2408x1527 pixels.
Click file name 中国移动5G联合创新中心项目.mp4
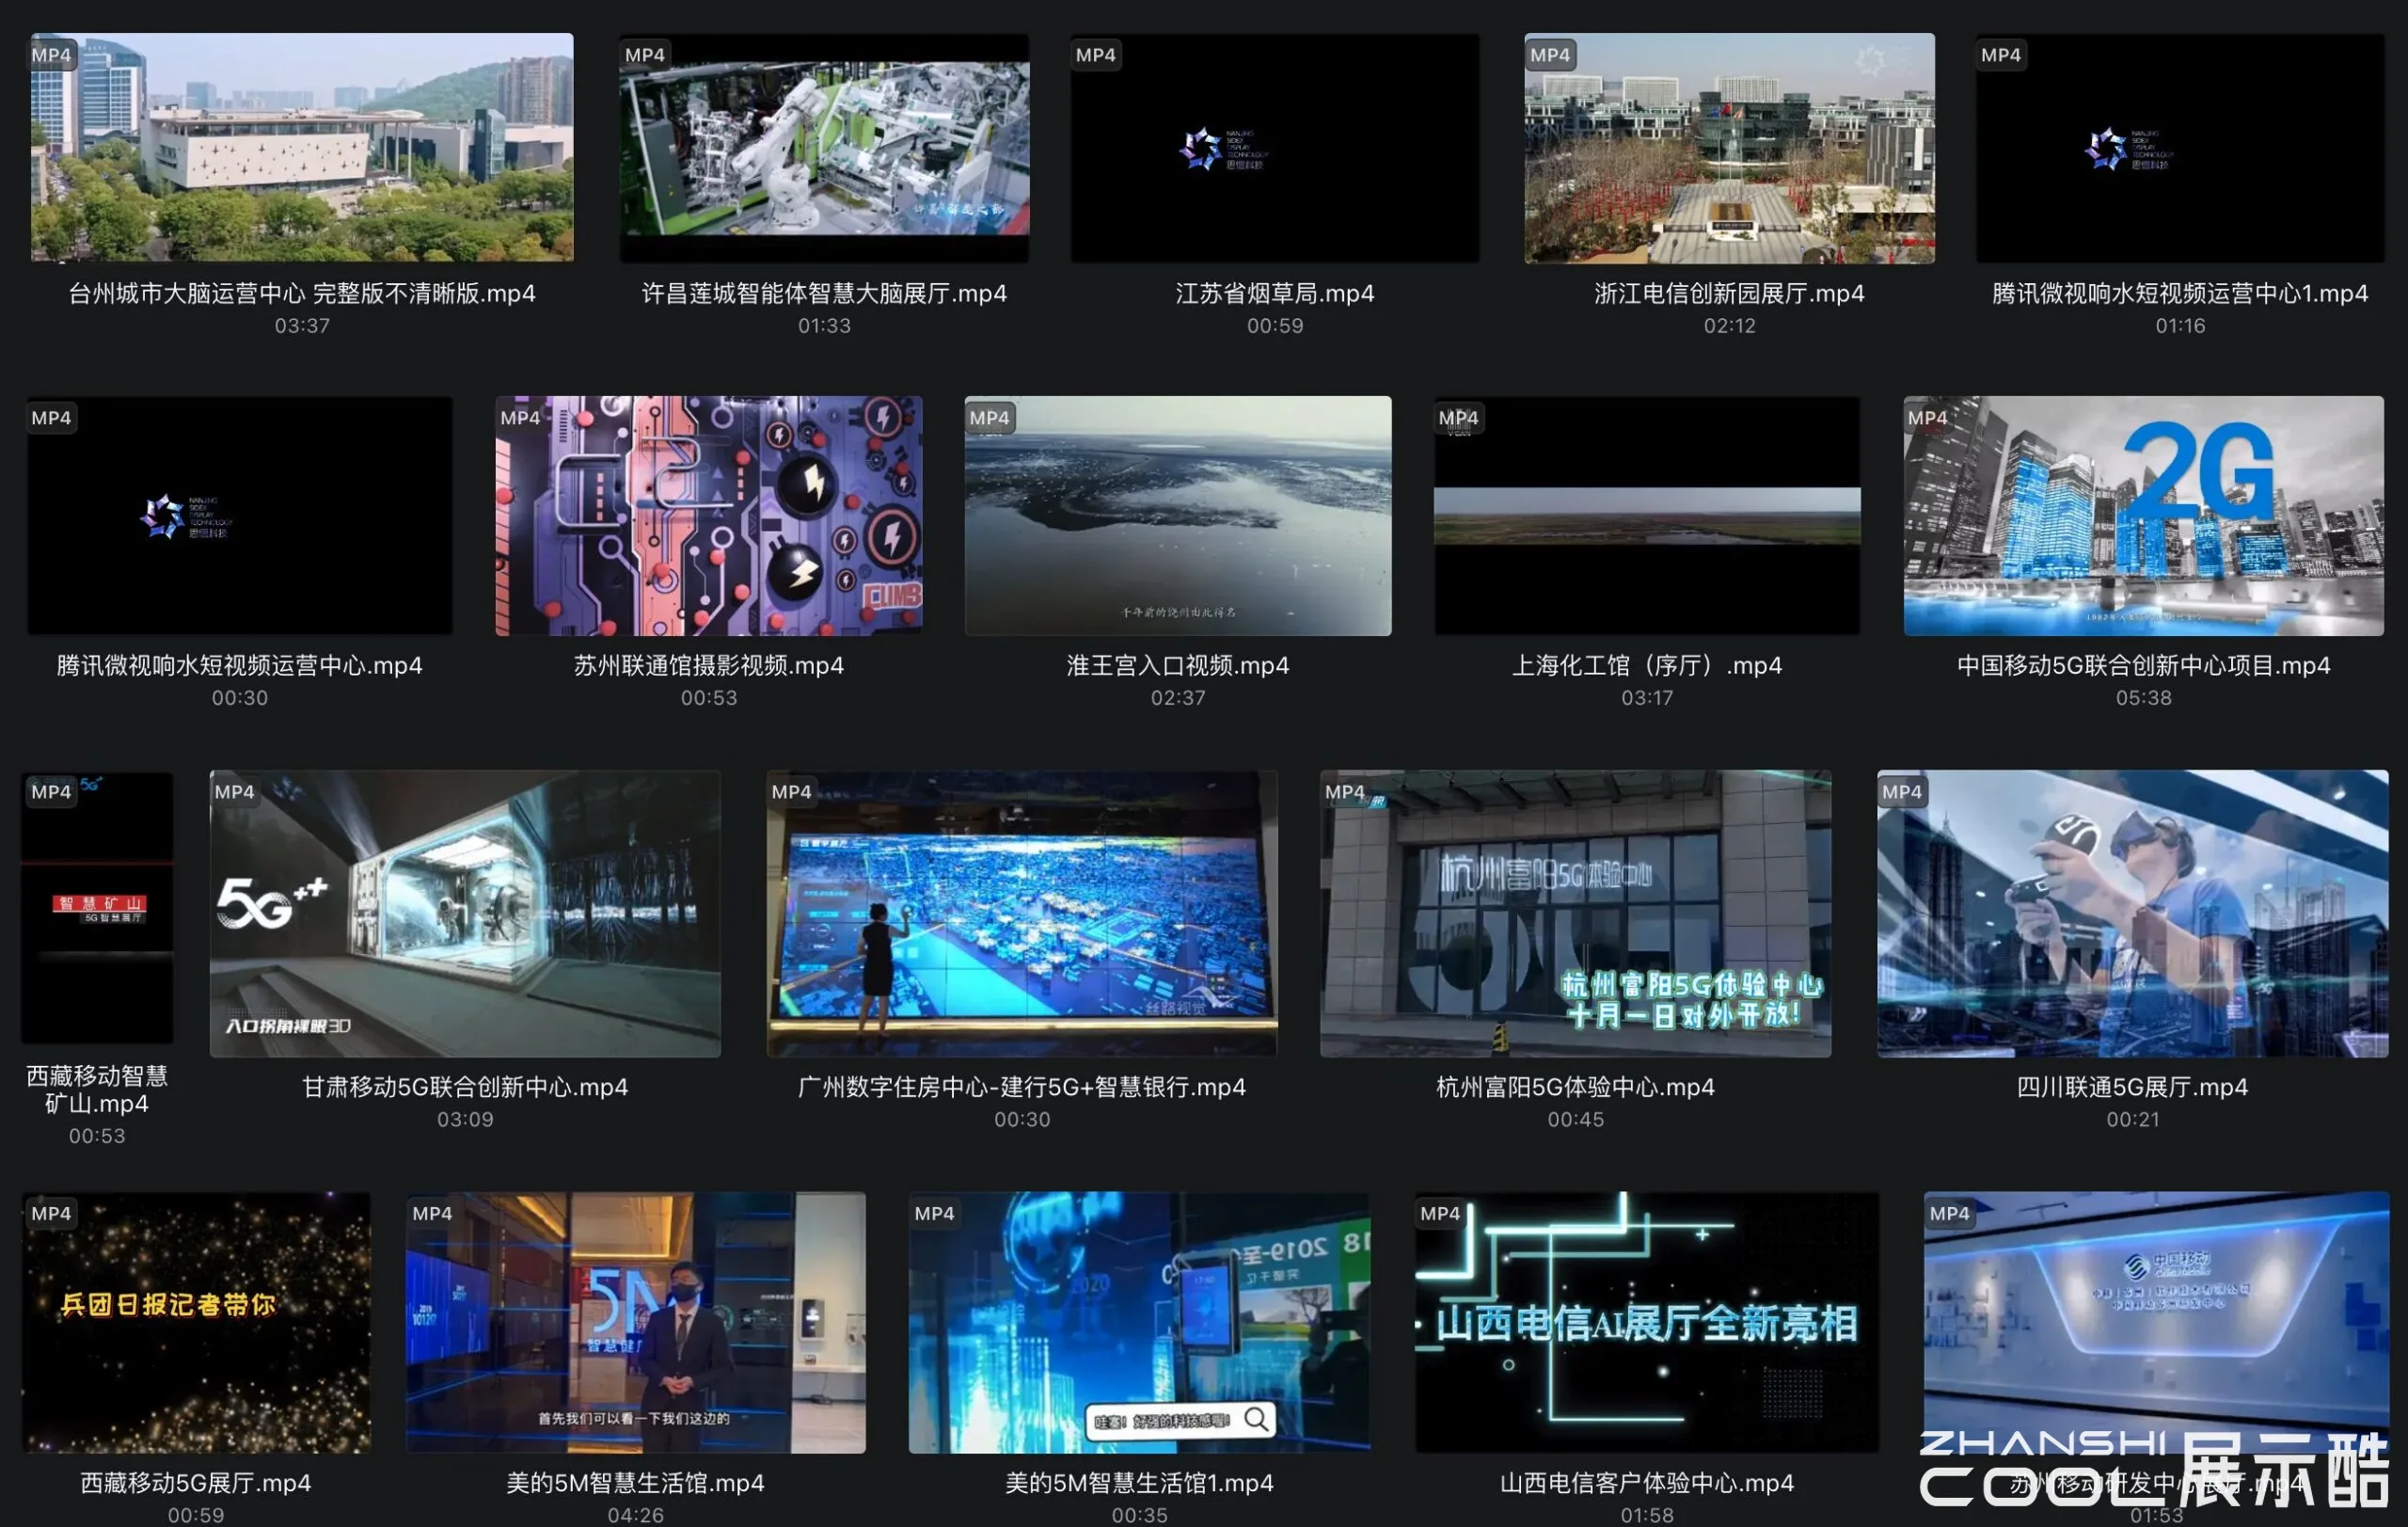tap(2144, 665)
